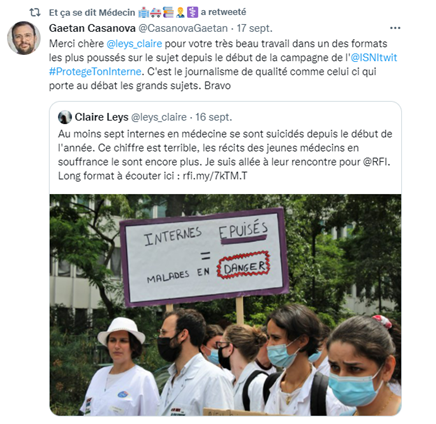Click the medical symbol emoji icon
436x424 pixels.
pyautogui.click(x=192, y=13)
